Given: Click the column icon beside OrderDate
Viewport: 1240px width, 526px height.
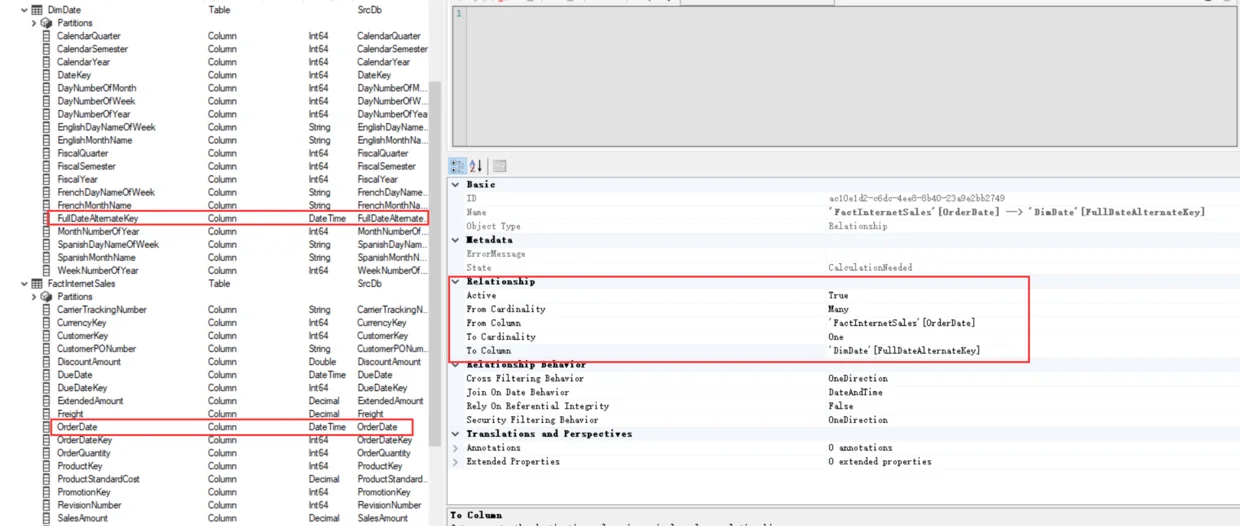Looking at the screenshot, I should pos(46,427).
